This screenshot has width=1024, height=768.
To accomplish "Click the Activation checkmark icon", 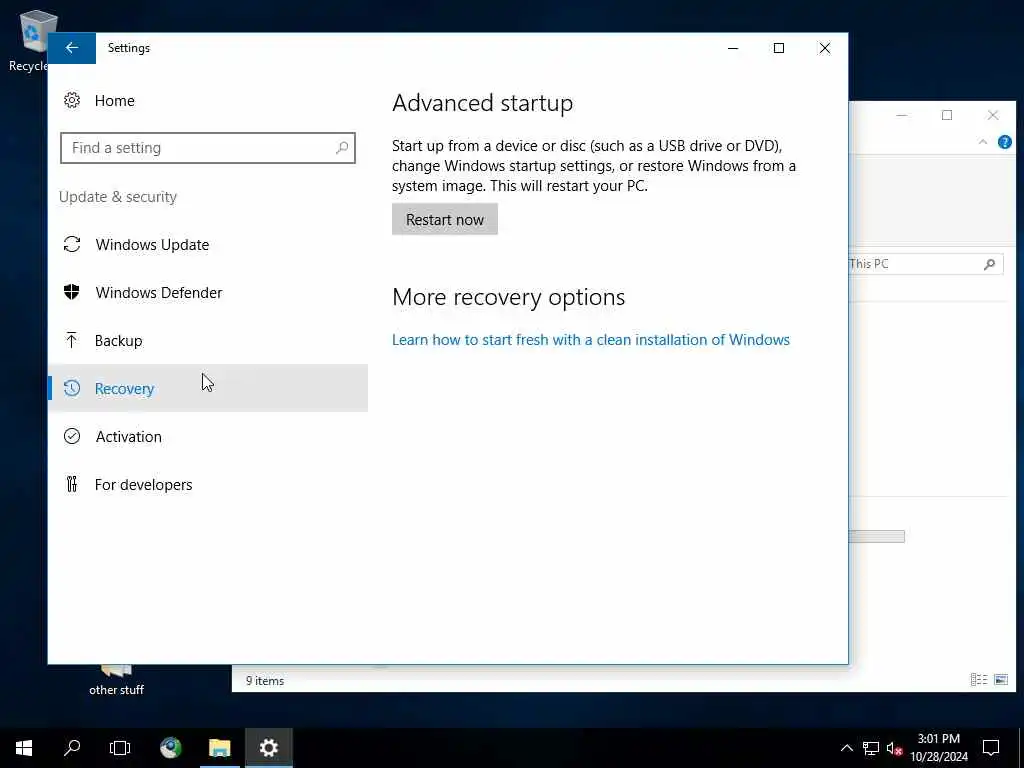I will point(72,436).
